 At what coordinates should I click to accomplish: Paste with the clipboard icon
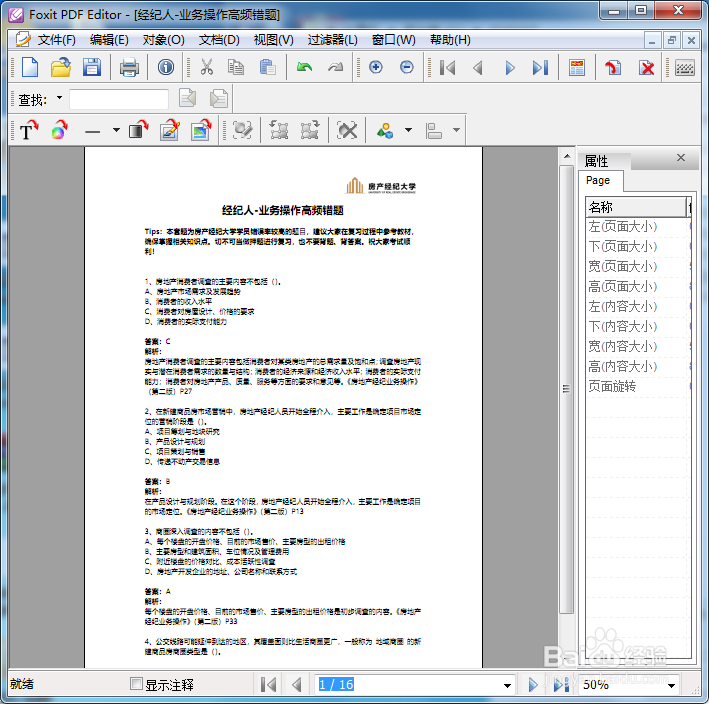[x=268, y=67]
